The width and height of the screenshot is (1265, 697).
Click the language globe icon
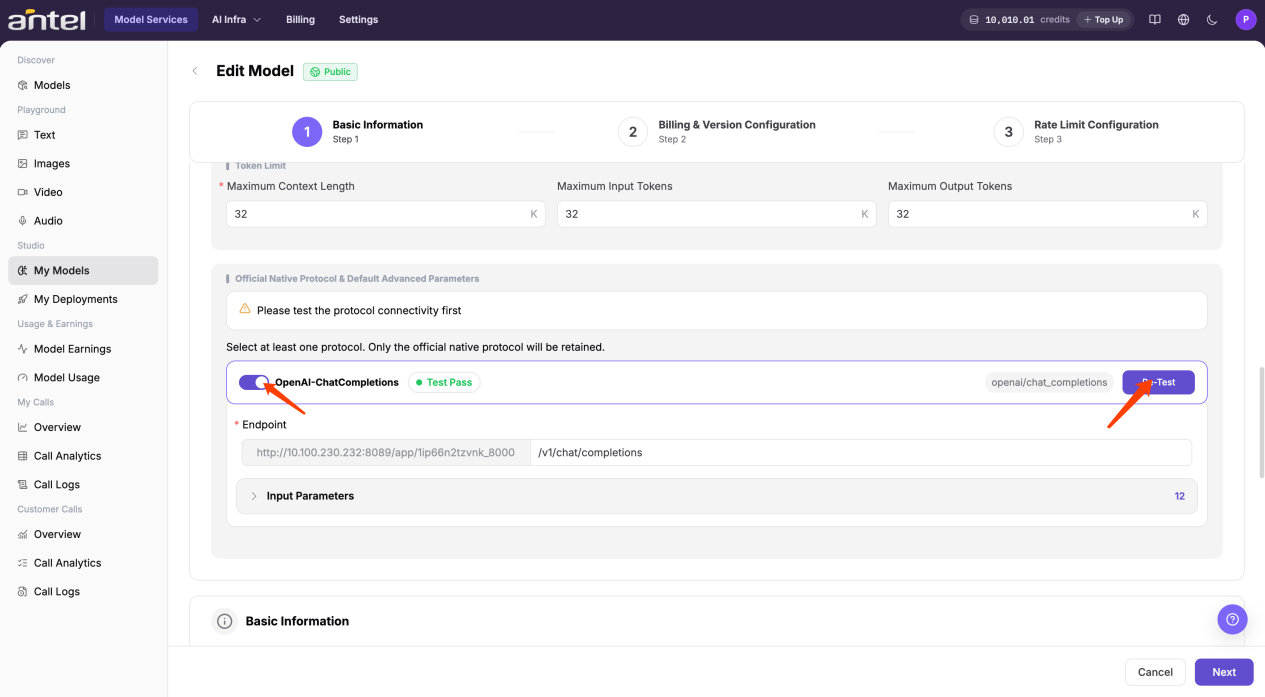(1184, 19)
